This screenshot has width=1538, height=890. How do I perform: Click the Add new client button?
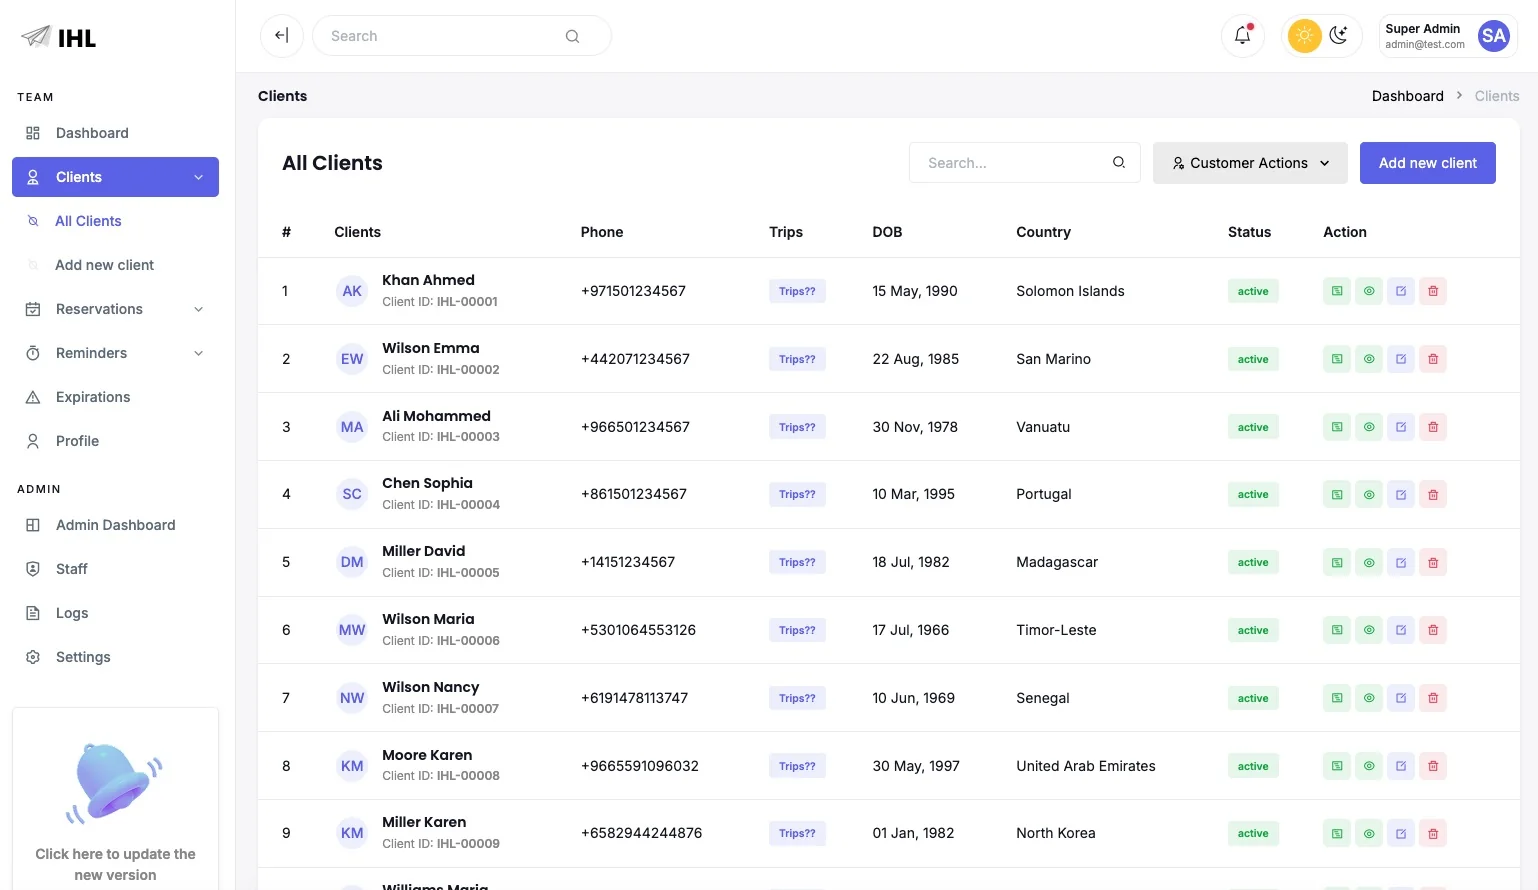[1427, 163]
